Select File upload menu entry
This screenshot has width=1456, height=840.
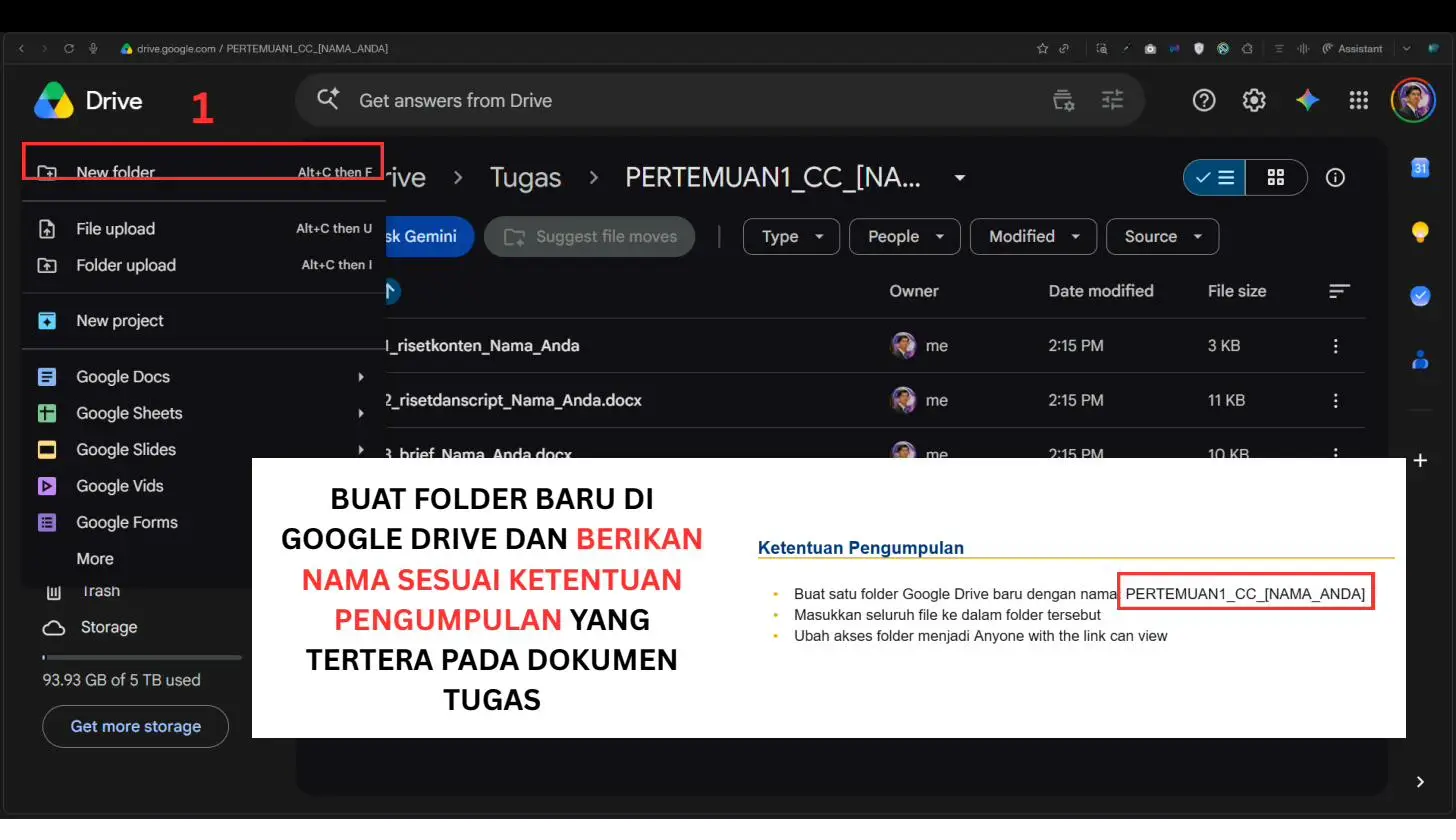[x=203, y=229]
